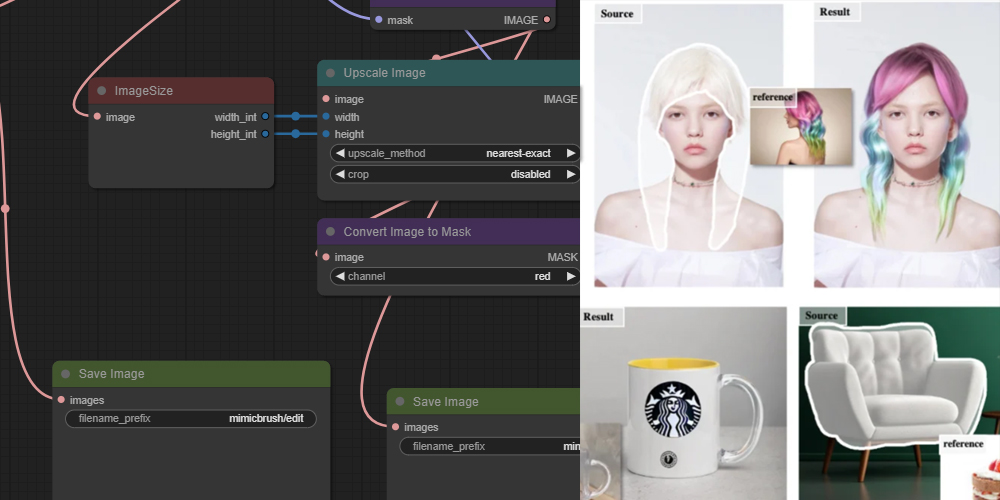Collapse the Convert Image to Mask node dot

pos(330,232)
